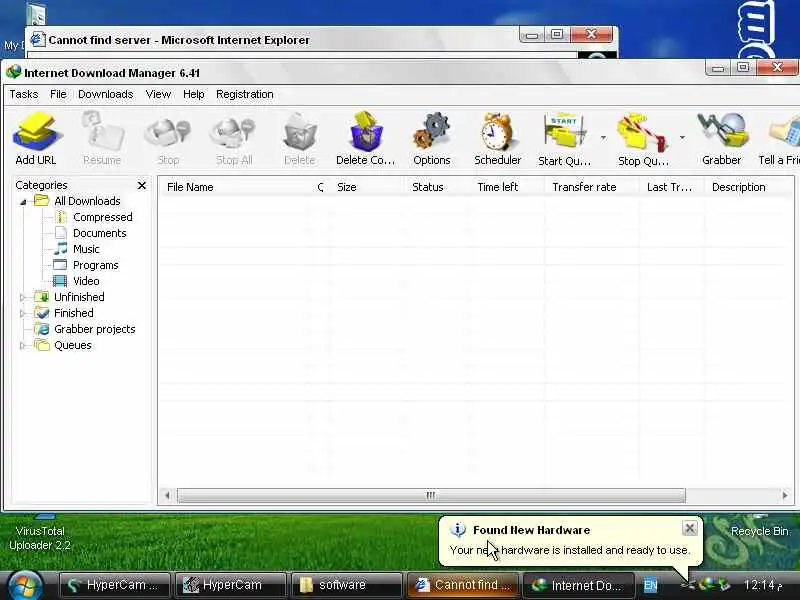
Task: Close the Found New Hardware balloon
Action: 689,529
